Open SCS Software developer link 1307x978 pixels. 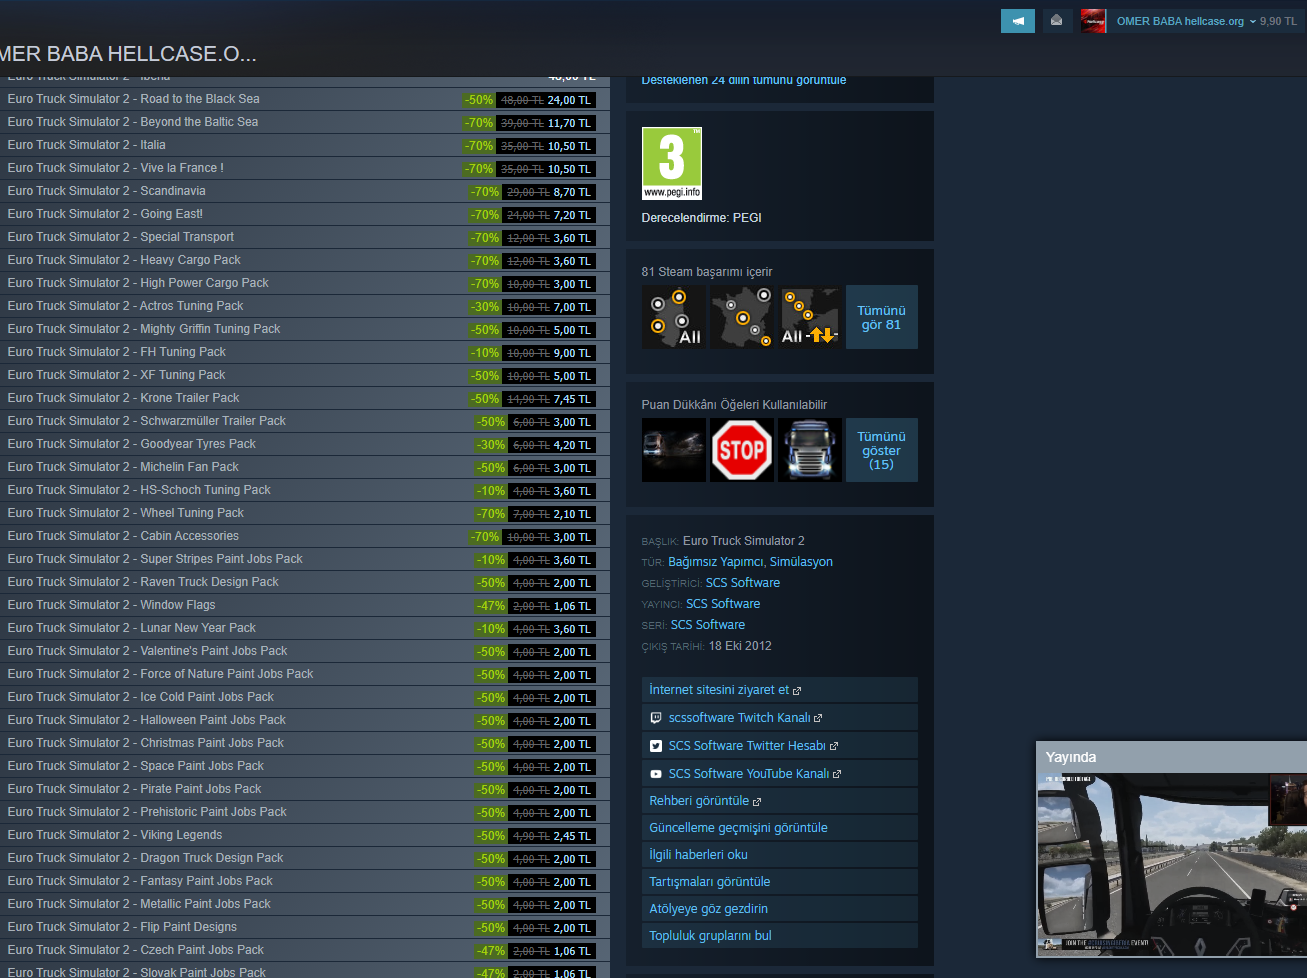pyautogui.click(x=743, y=583)
